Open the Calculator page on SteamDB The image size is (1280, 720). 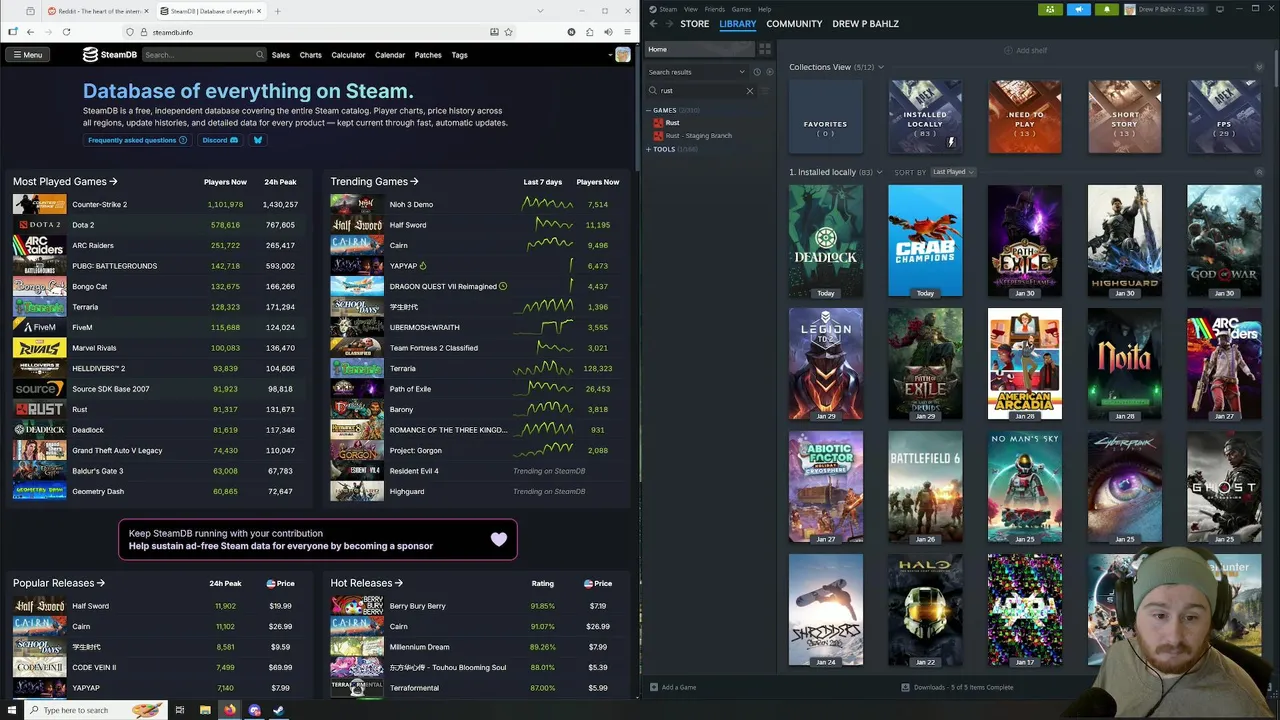point(348,55)
